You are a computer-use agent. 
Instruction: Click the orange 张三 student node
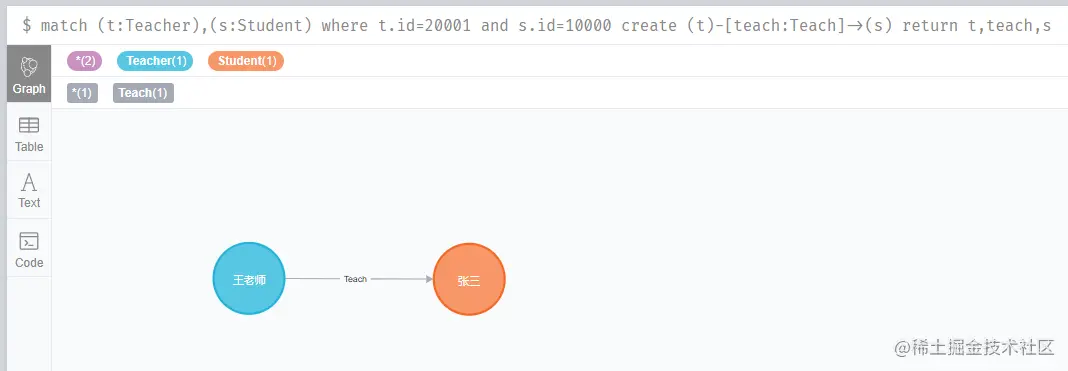click(469, 279)
